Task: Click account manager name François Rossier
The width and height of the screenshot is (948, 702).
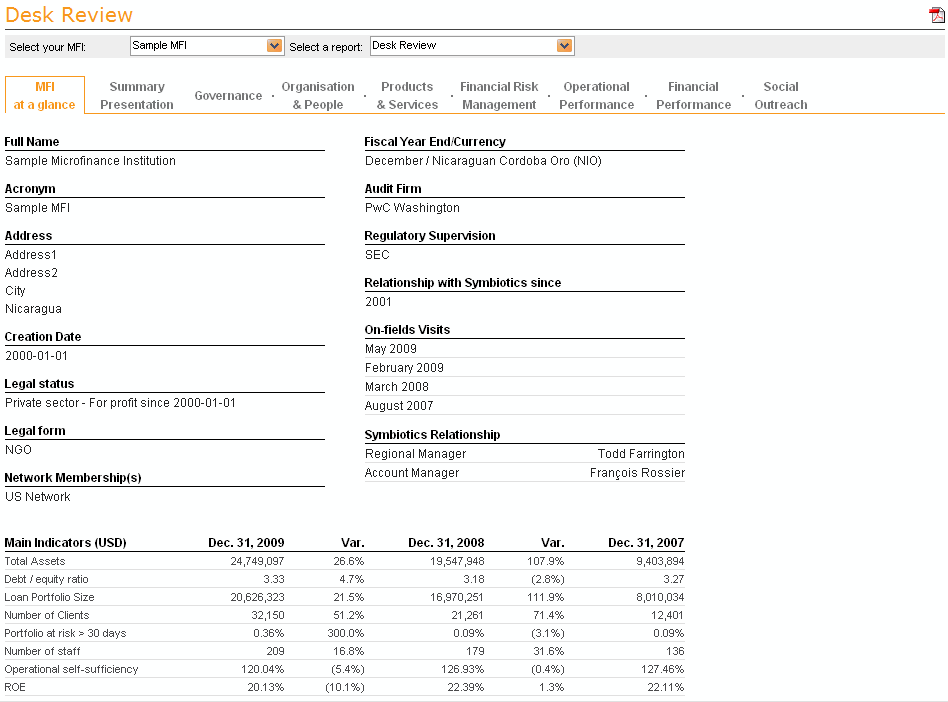Action: [x=637, y=473]
